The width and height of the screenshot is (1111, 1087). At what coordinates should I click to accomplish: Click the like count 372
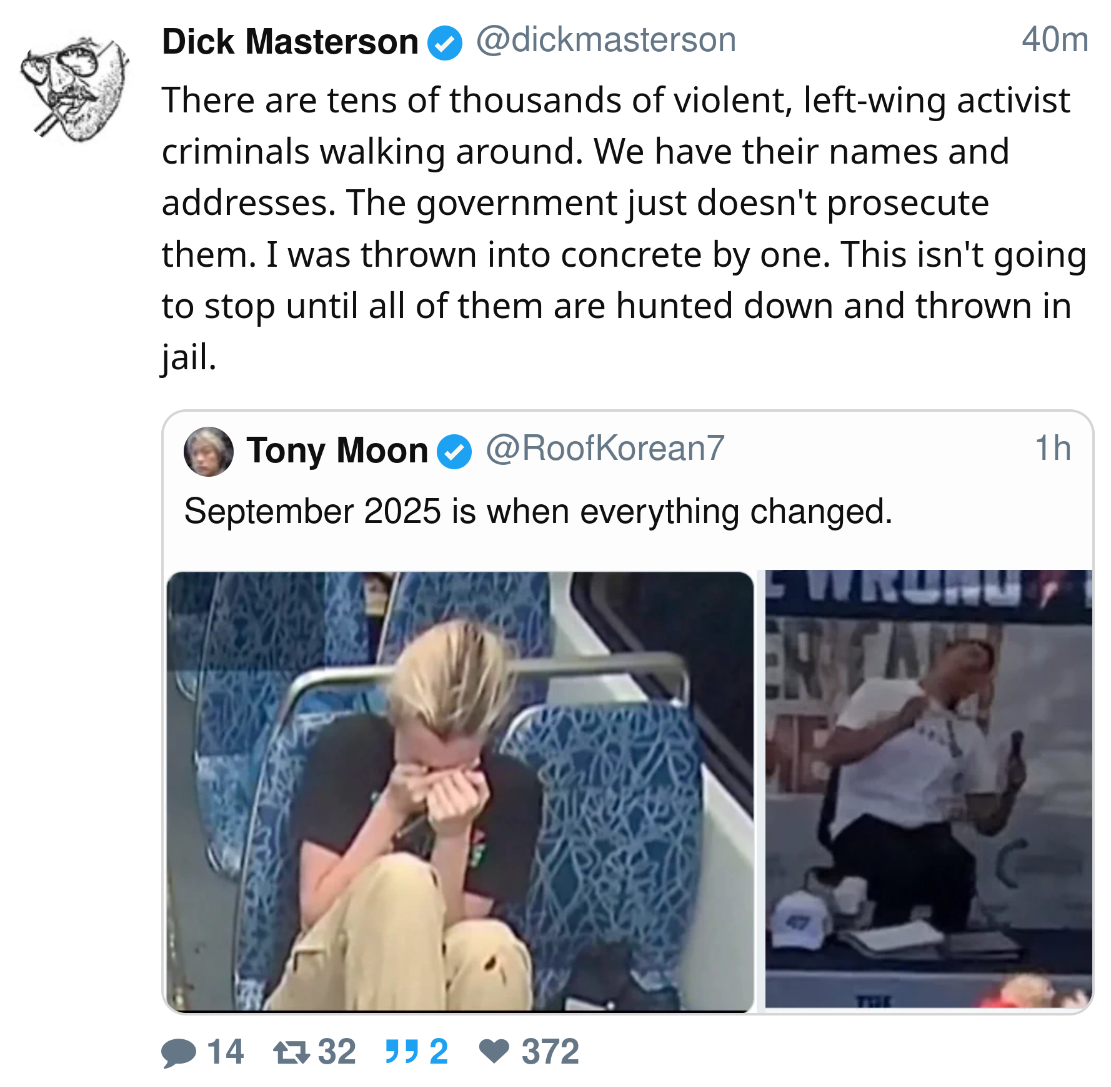coord(551,1052)
